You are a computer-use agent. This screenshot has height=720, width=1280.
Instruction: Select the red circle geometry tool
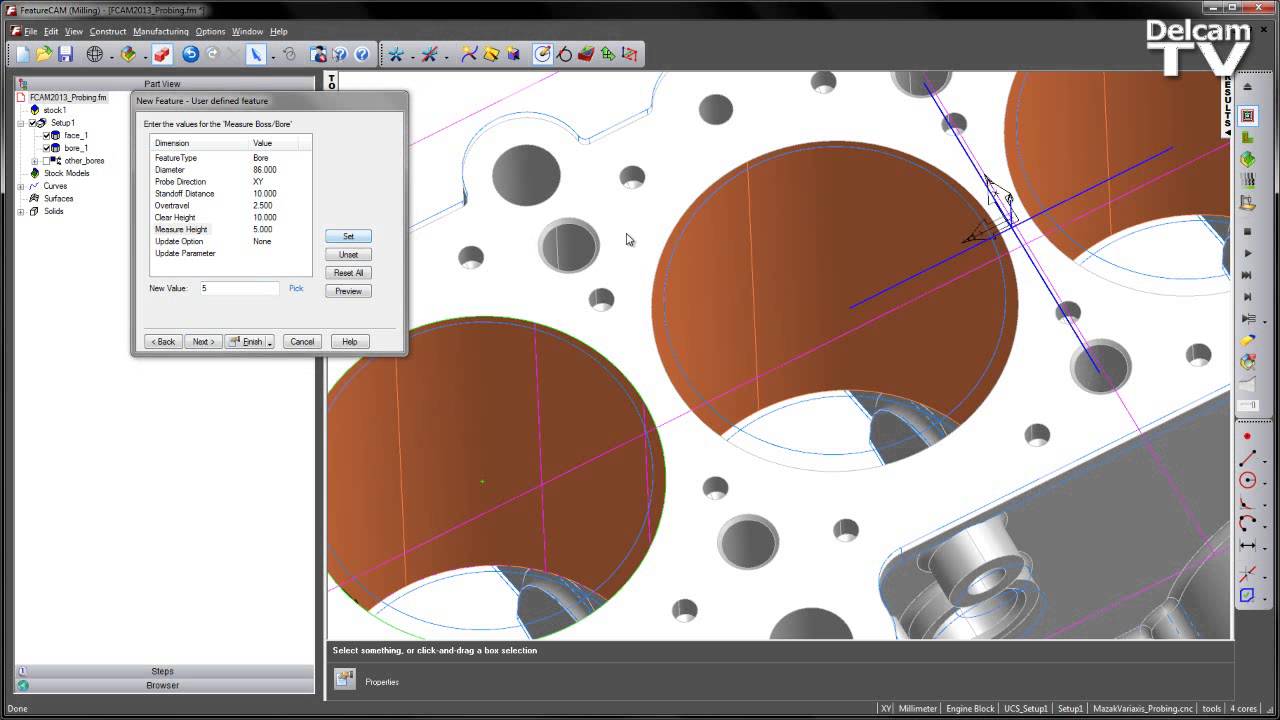click(1247, 481)
